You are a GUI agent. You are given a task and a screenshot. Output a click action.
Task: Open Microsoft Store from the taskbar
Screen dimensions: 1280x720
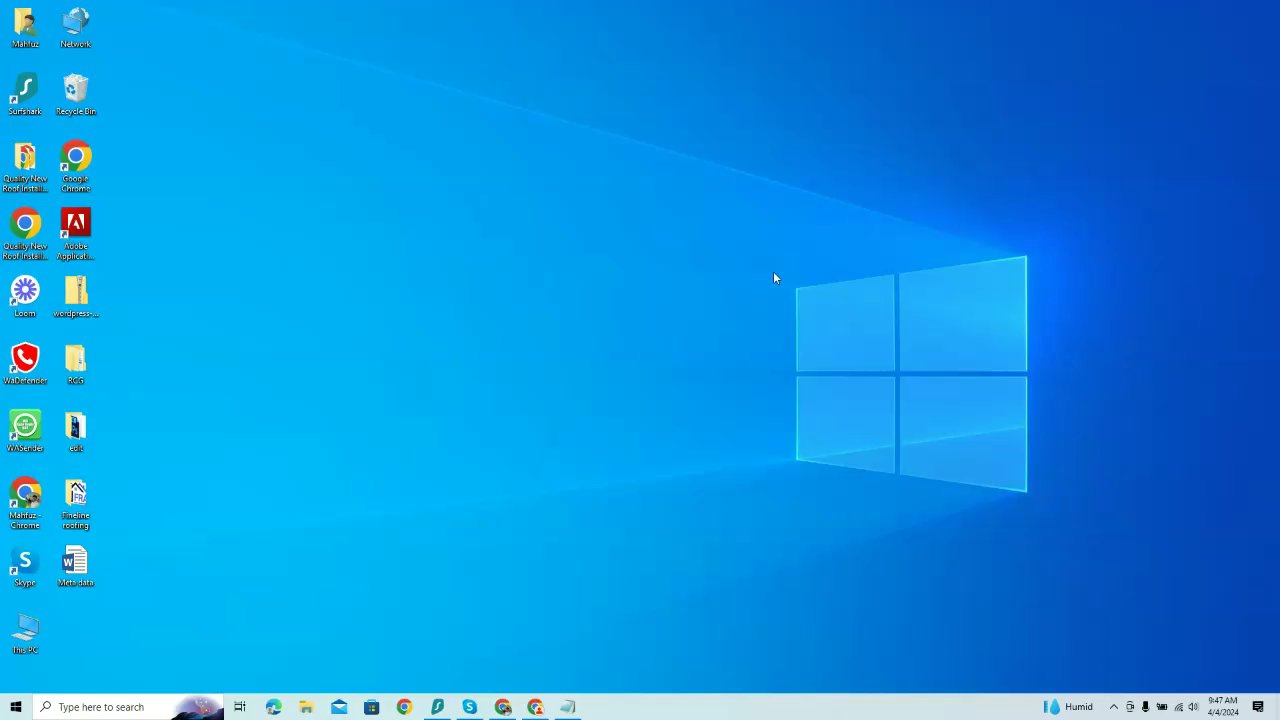pyautogui.click(x=371, y=707)
